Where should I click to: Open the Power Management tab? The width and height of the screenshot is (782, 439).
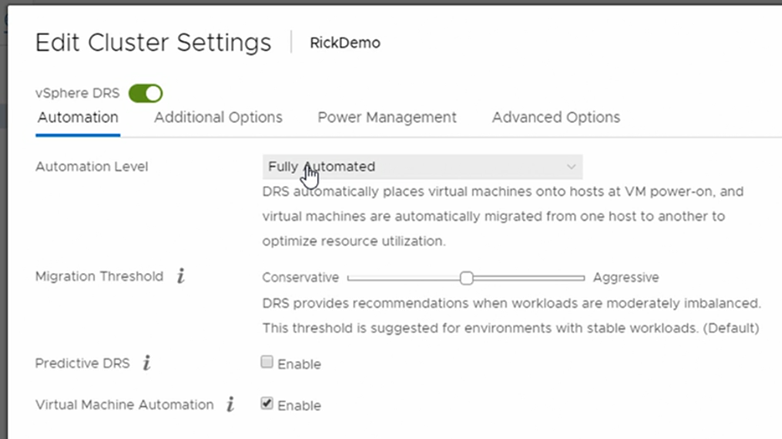click(x=387, y=117)
